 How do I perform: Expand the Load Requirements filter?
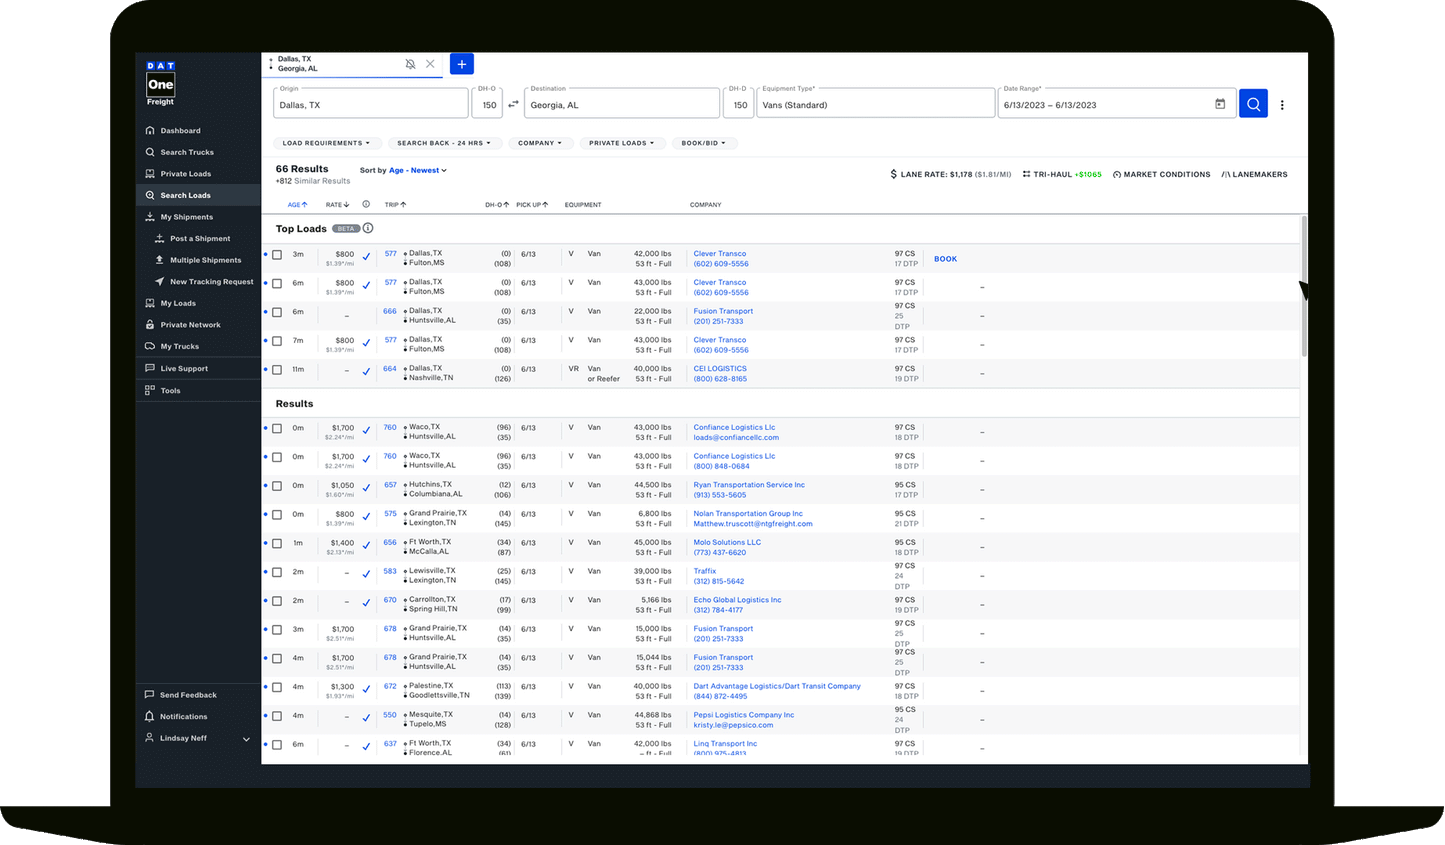point(327,143)
